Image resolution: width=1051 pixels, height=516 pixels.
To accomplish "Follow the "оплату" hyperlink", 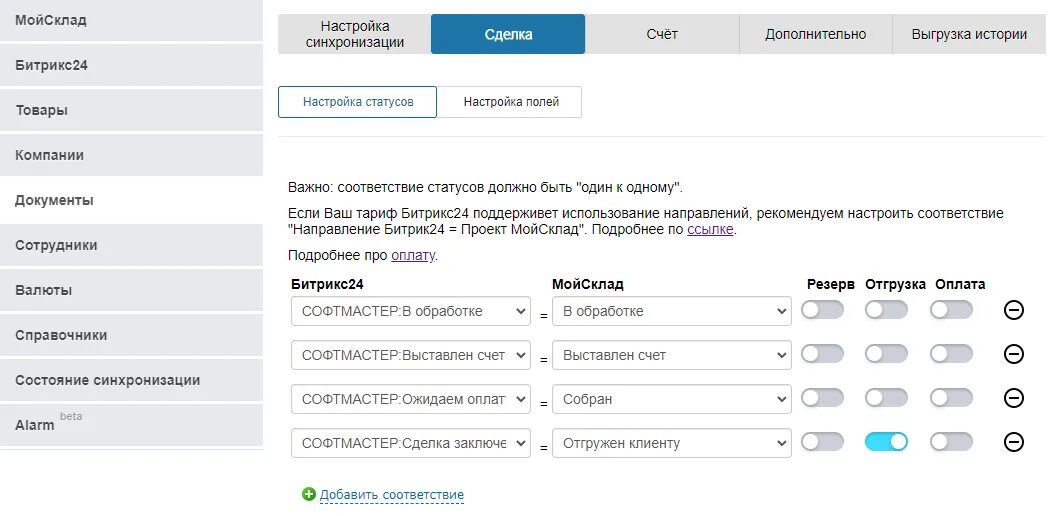I will tap(413, 255).
